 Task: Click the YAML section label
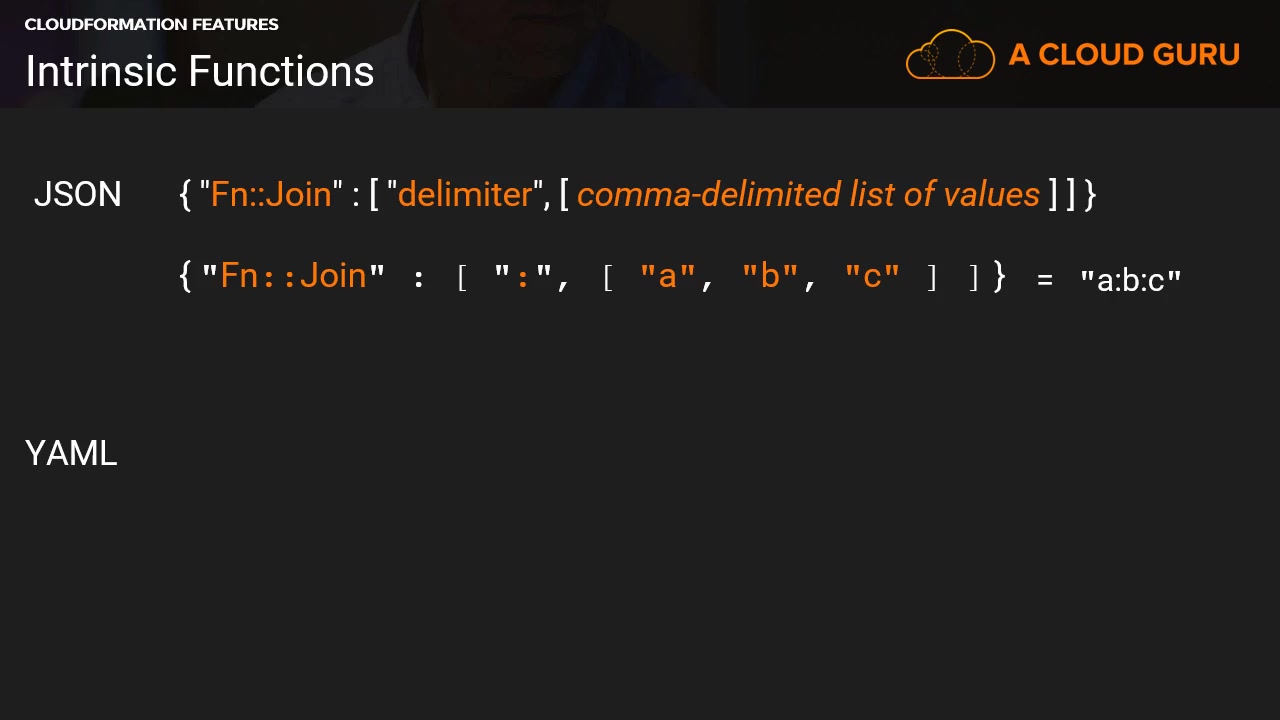pos(71,453)
